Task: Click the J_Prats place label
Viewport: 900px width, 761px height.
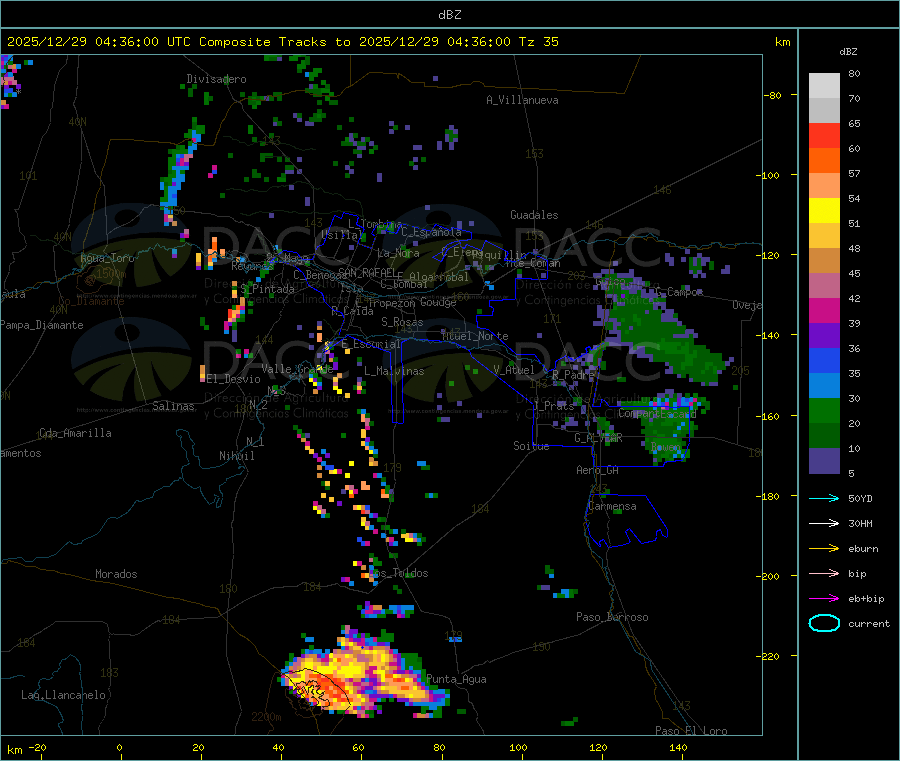Action: click(553, 405)
